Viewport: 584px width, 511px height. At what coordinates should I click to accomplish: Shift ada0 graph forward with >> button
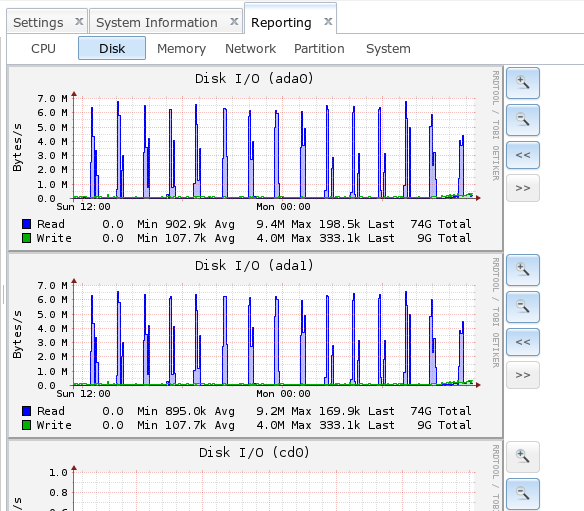[x=523, y=188]
